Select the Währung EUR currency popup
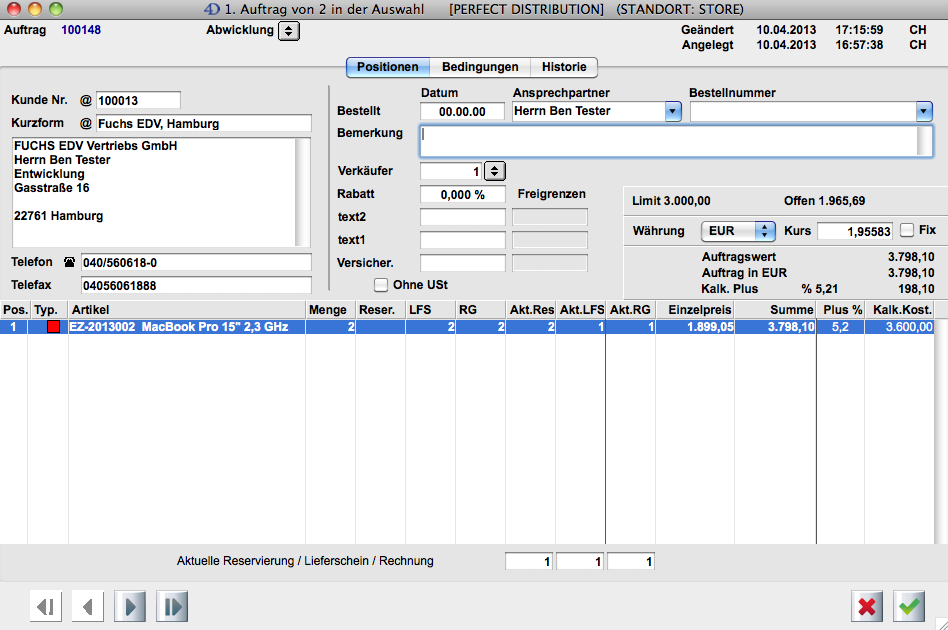The width and height of the screenshot is (948, 630). point(738,231)
